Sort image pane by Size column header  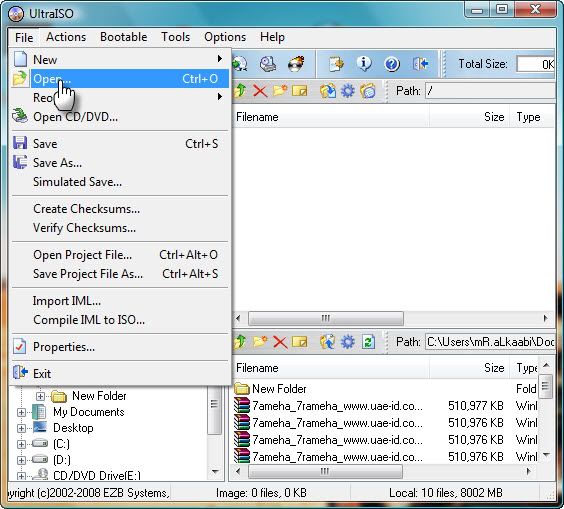click(x=469, y=117)
